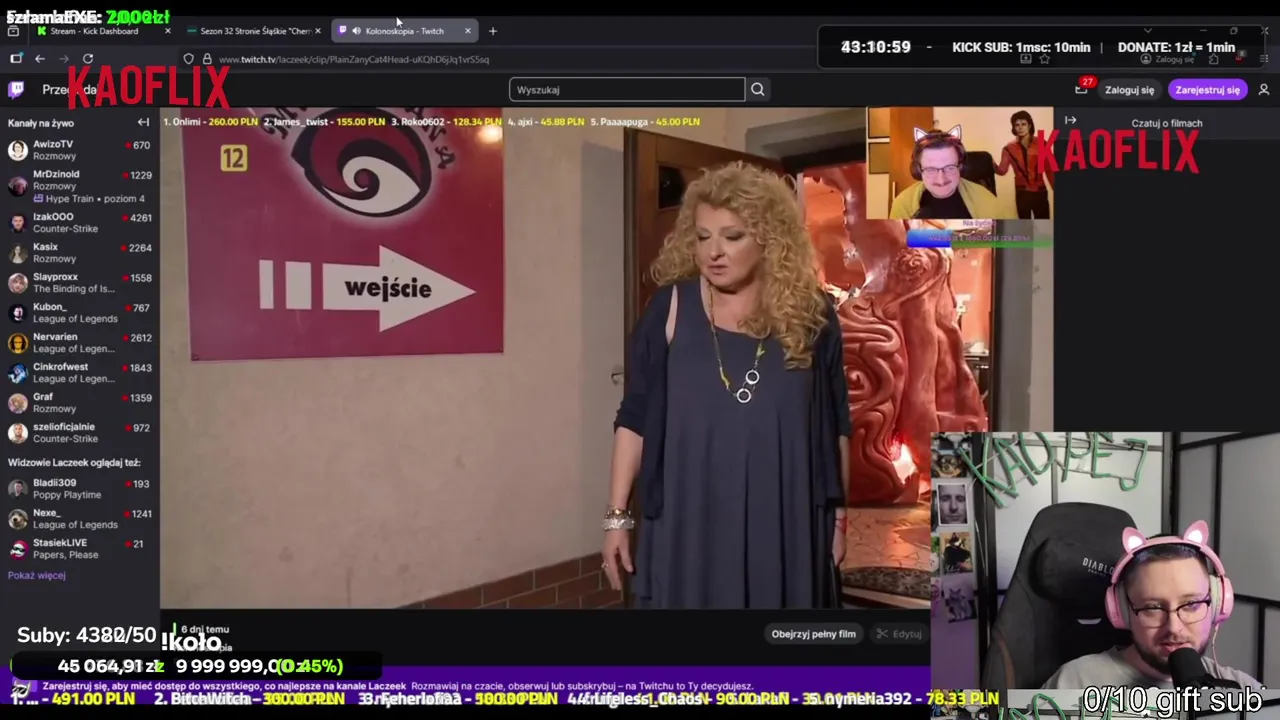Click the site padlock icon
The image size is (1280, 720).
pos(207,59)
